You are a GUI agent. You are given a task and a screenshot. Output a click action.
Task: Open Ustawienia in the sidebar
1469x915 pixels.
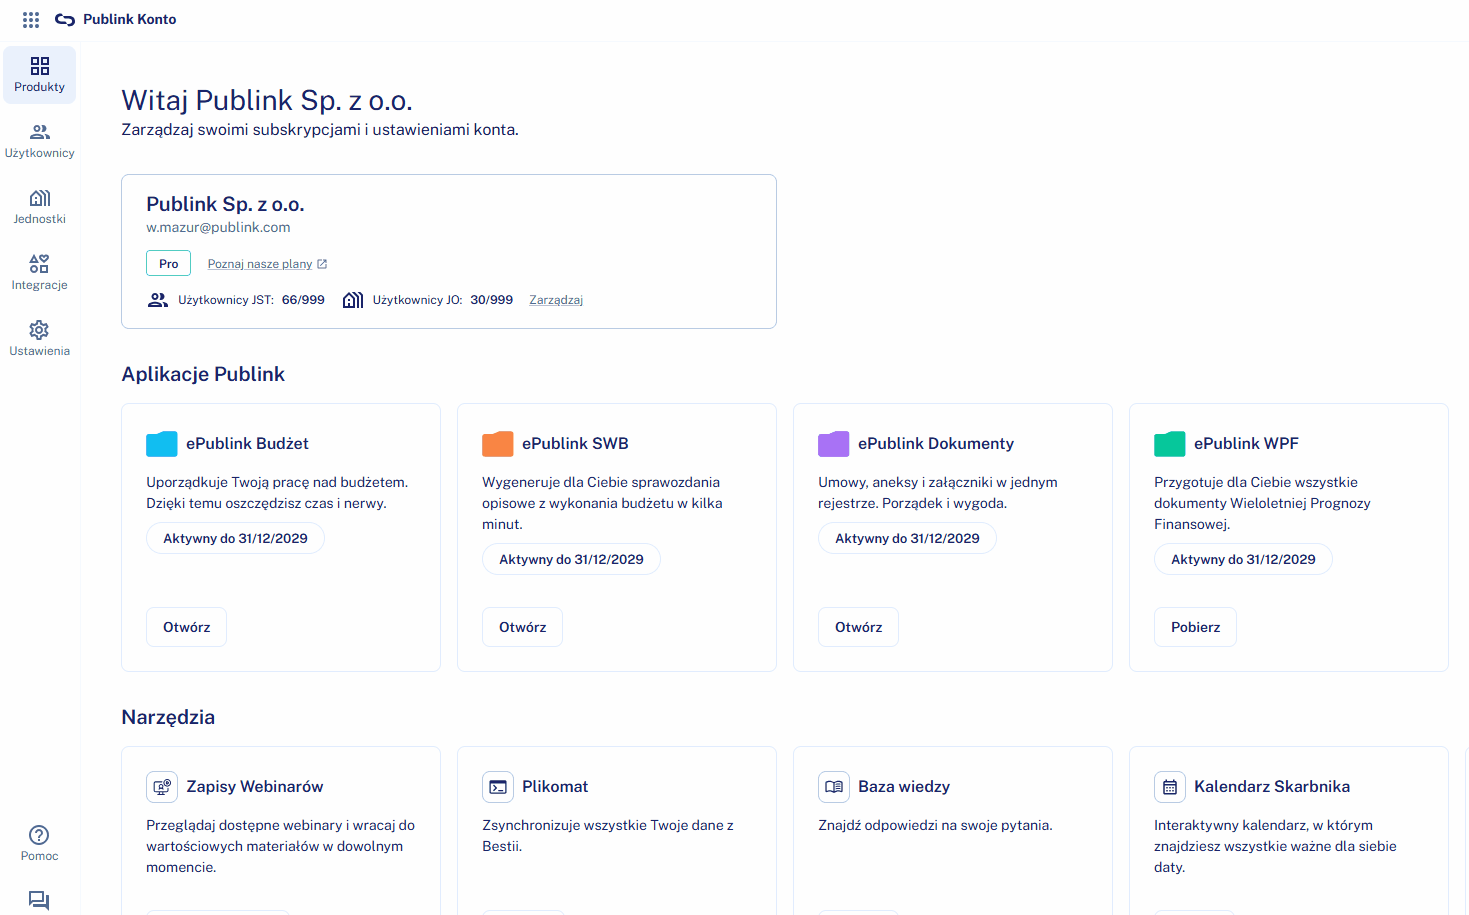[x=40, y=339]
